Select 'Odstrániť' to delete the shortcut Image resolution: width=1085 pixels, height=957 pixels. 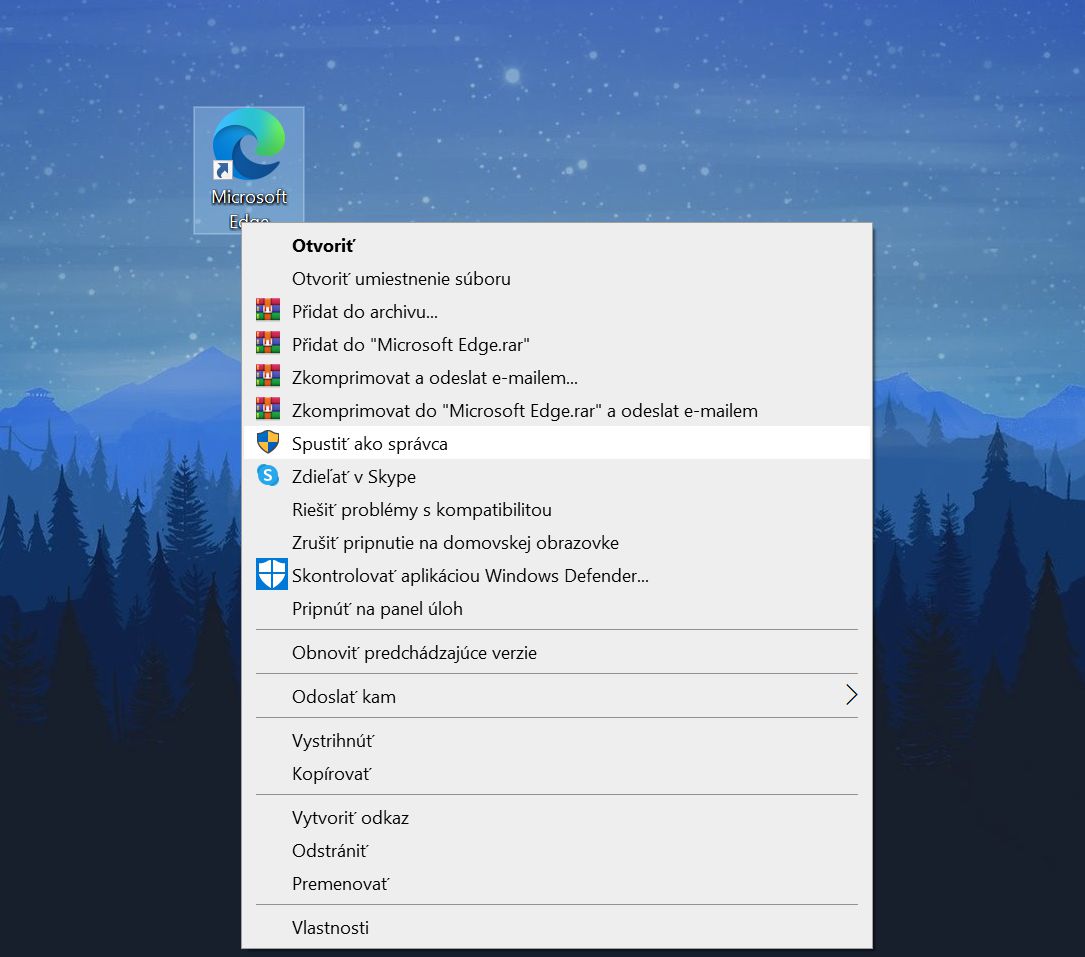556,851
